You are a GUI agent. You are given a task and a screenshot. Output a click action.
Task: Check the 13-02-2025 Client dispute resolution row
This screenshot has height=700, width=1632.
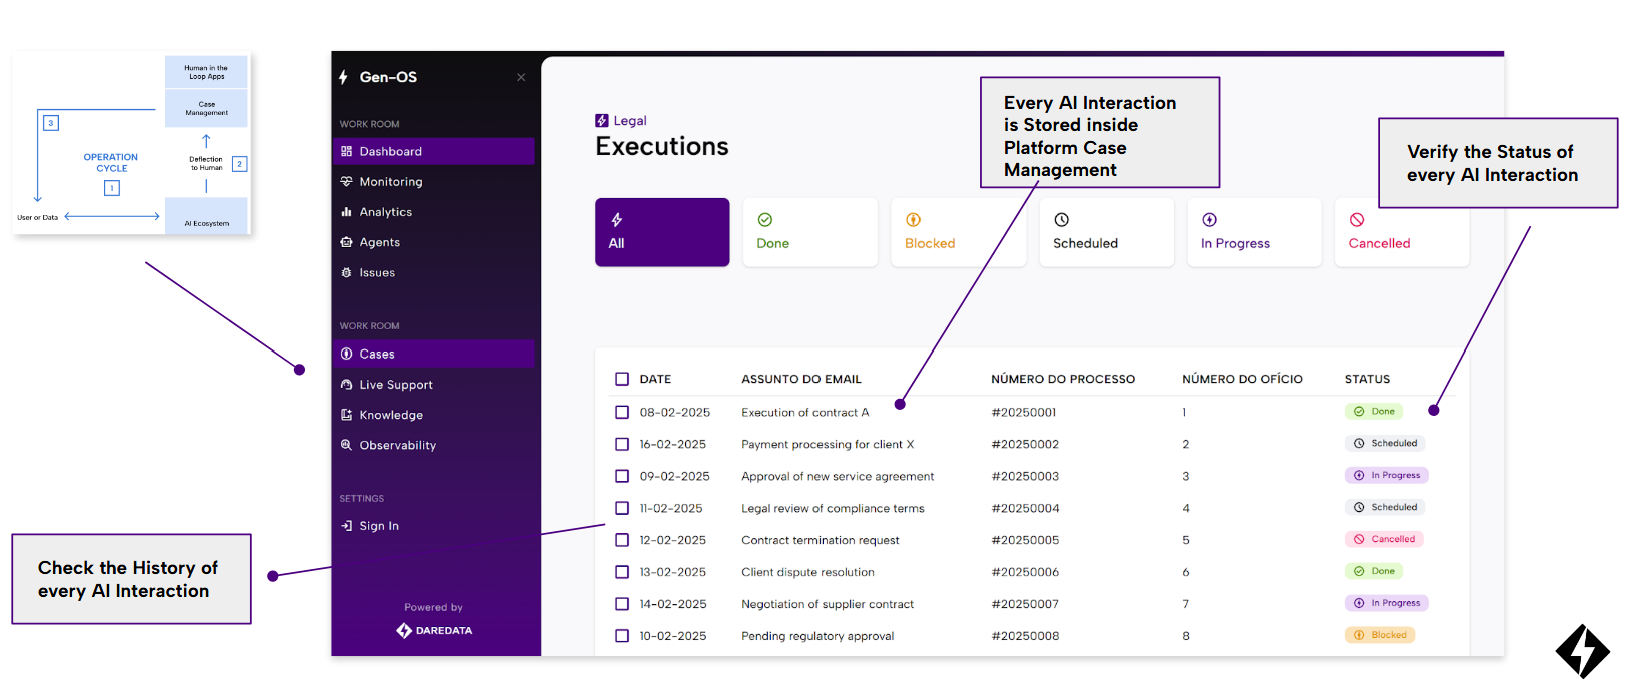622,572
